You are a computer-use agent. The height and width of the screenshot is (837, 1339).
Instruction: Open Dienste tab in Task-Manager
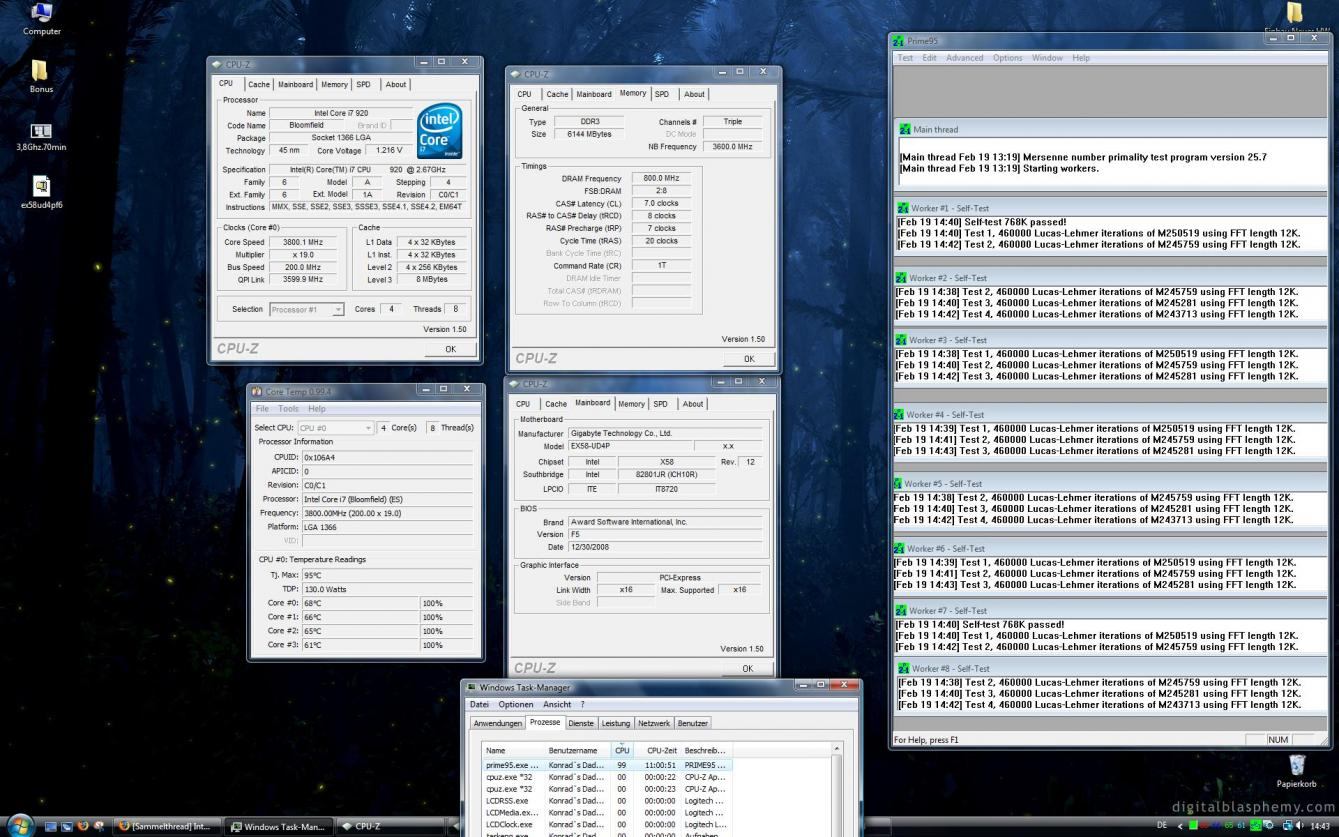(581, 723)
